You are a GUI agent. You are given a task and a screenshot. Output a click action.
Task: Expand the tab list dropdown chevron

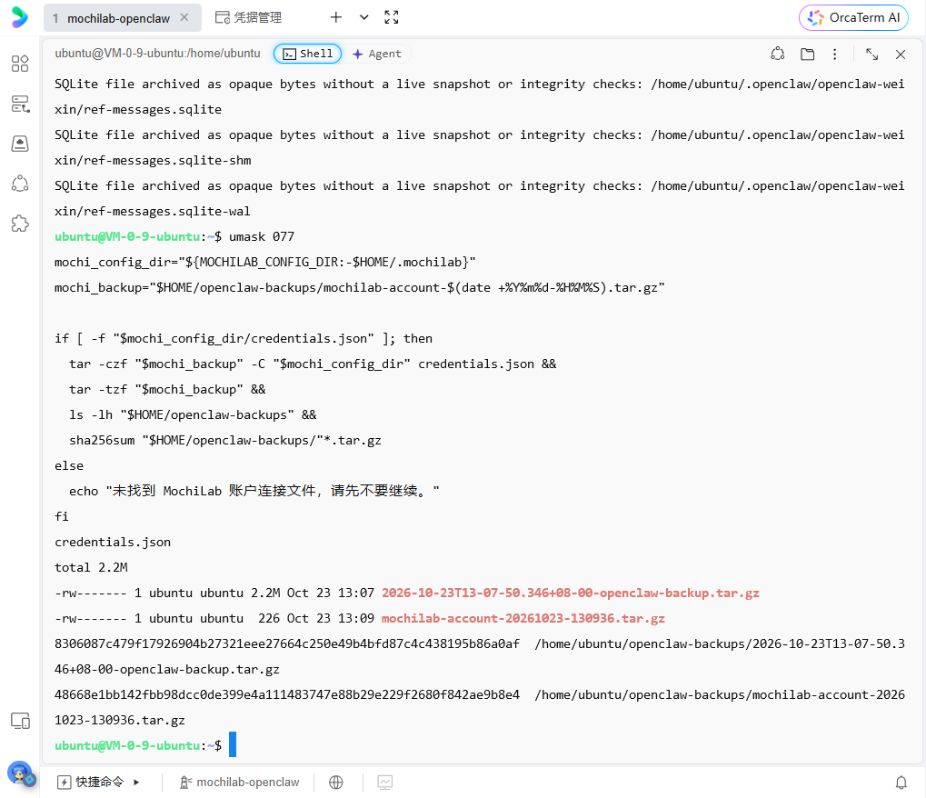point(364,17)
